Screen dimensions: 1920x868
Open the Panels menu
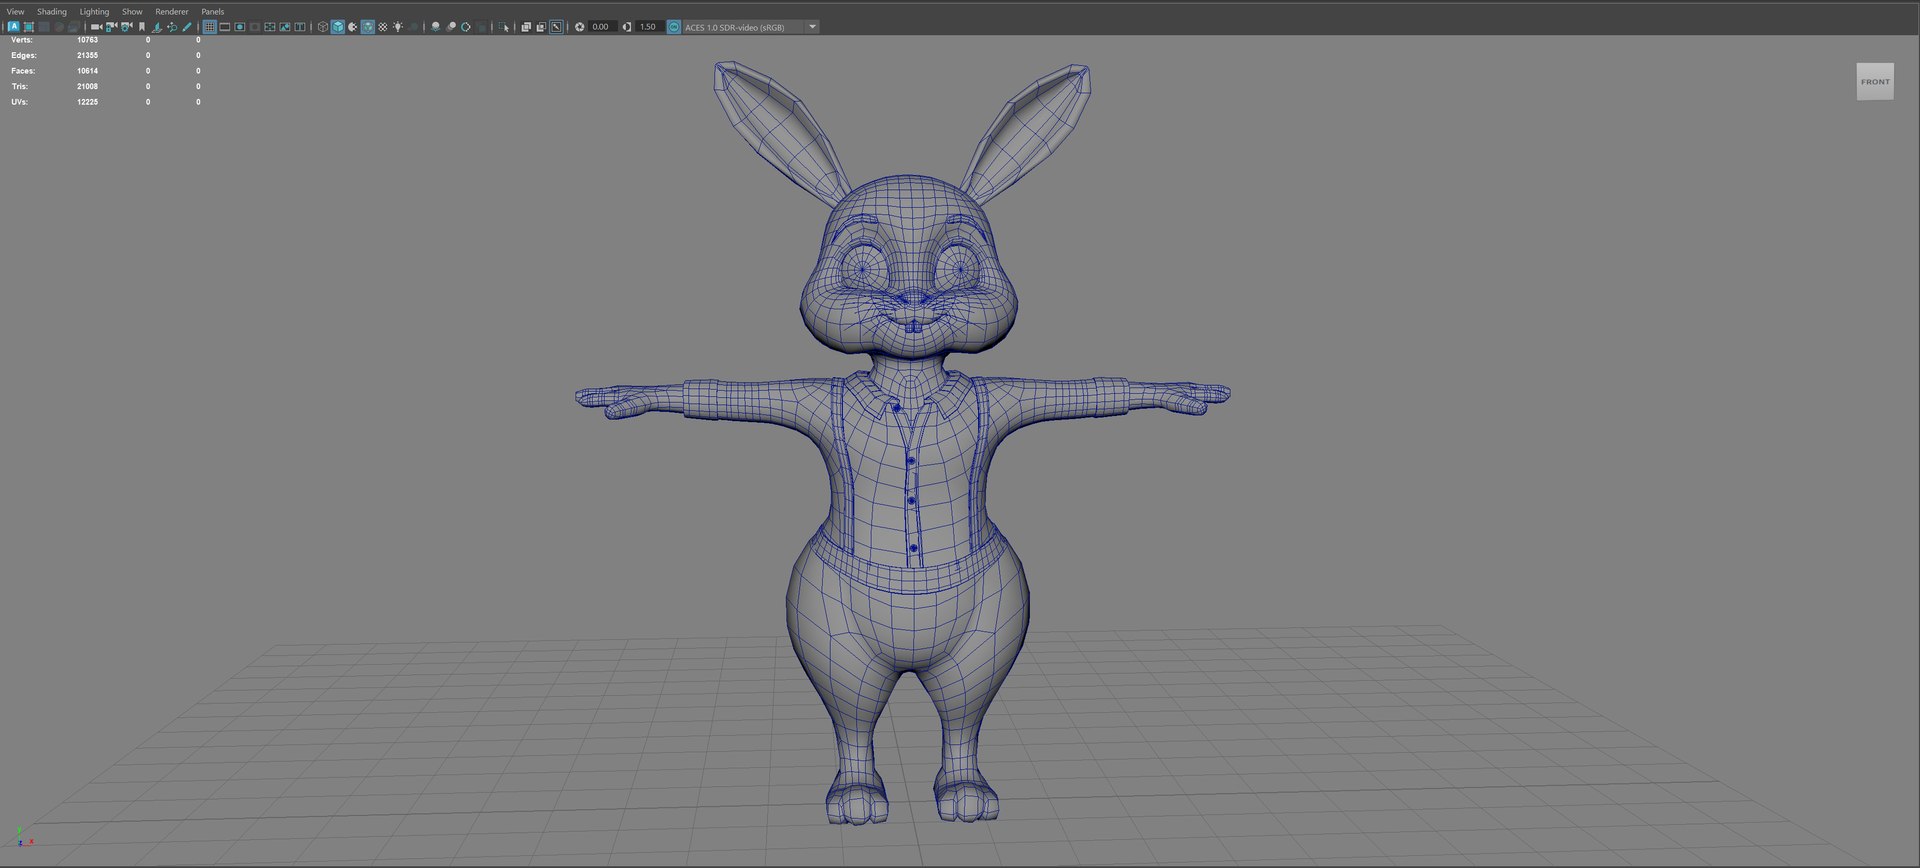[212, 11]
